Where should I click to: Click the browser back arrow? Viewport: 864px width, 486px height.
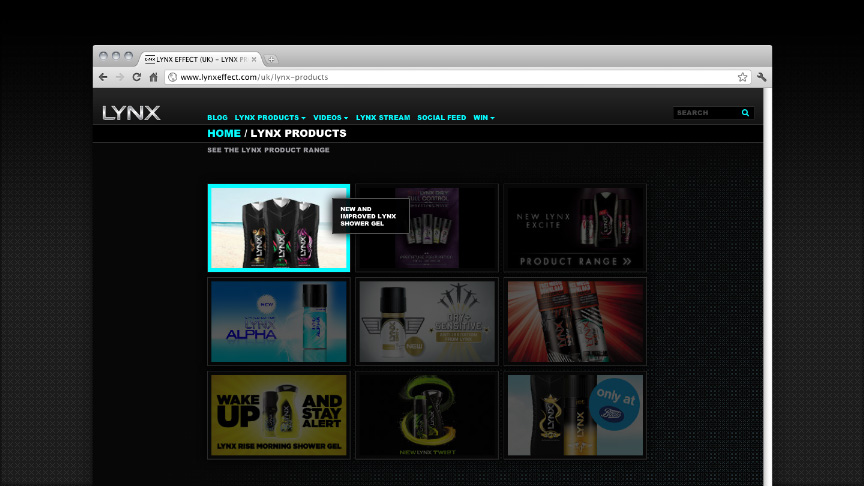click(x=103, y=77)
